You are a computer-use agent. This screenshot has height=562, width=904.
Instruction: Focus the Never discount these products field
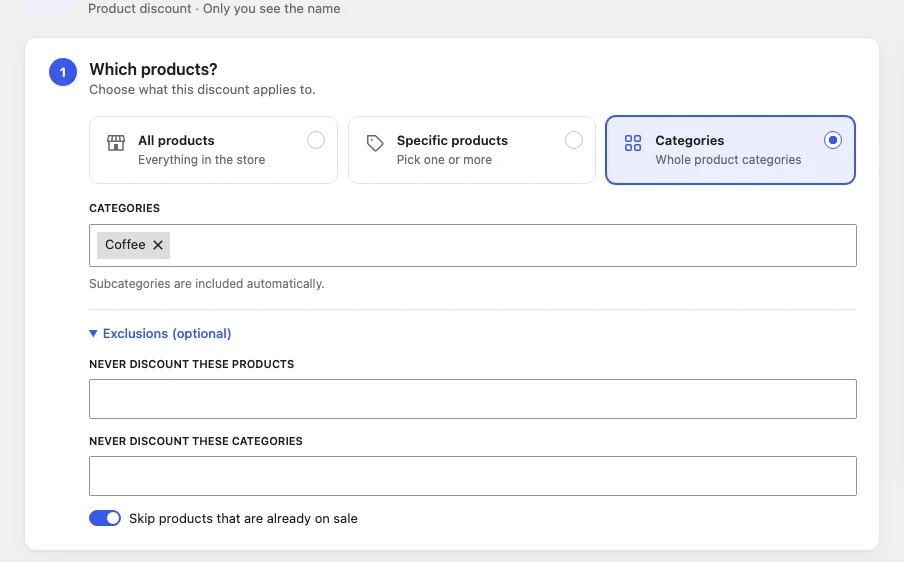point(473,399)
